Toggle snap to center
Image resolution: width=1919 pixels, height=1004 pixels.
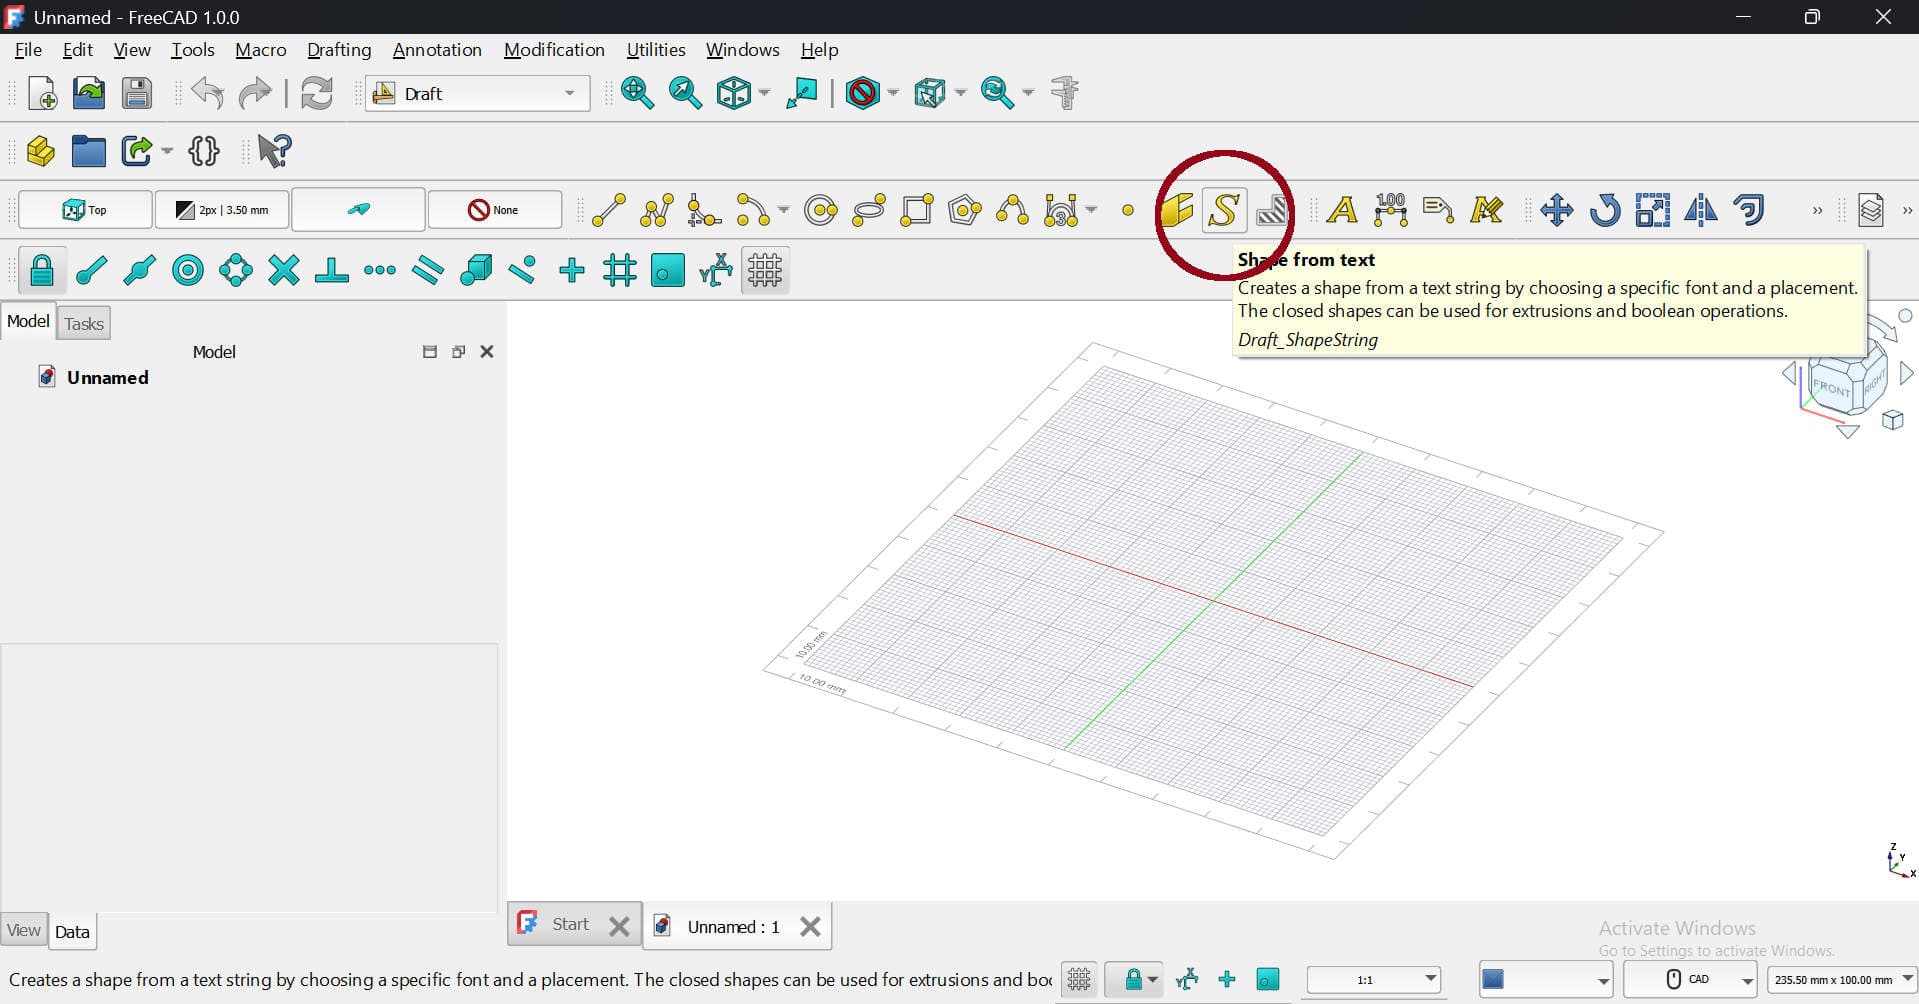click(x=188, y=270)
